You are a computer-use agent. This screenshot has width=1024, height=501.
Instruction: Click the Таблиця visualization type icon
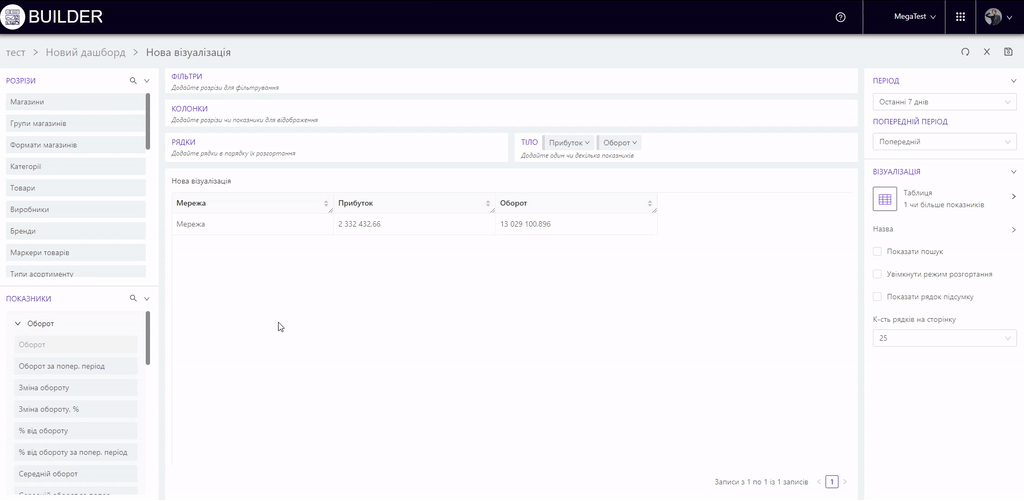pyautogui.click(x=885, y=198)
